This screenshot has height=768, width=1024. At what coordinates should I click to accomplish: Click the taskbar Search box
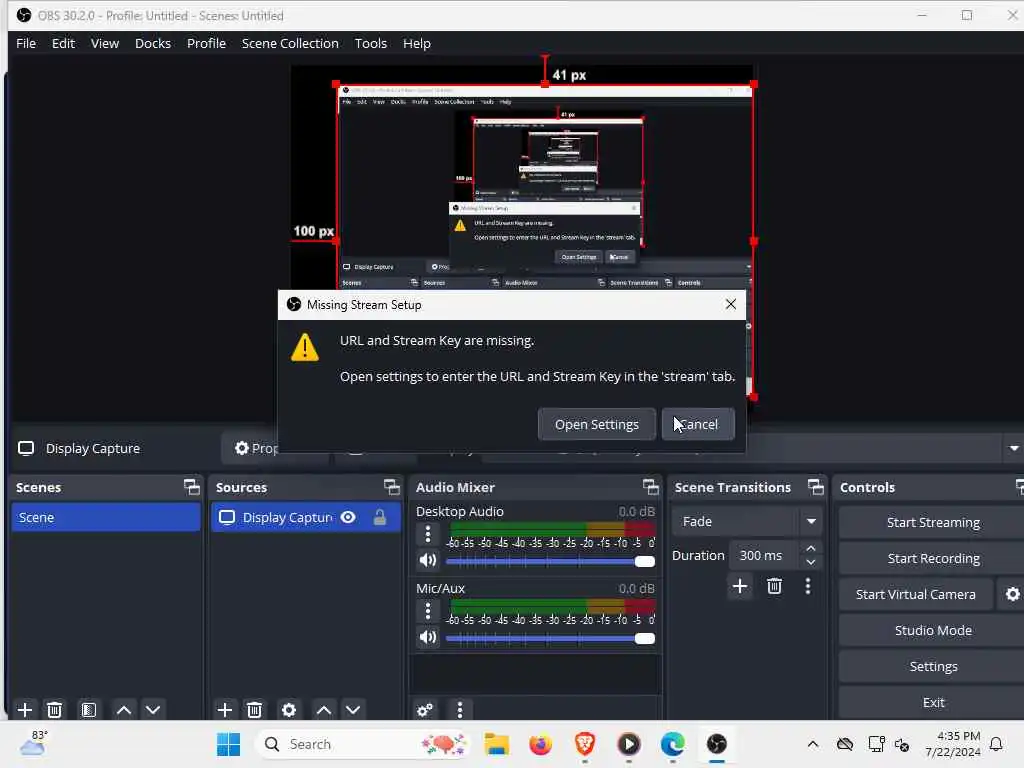click(x=362, y=744)
